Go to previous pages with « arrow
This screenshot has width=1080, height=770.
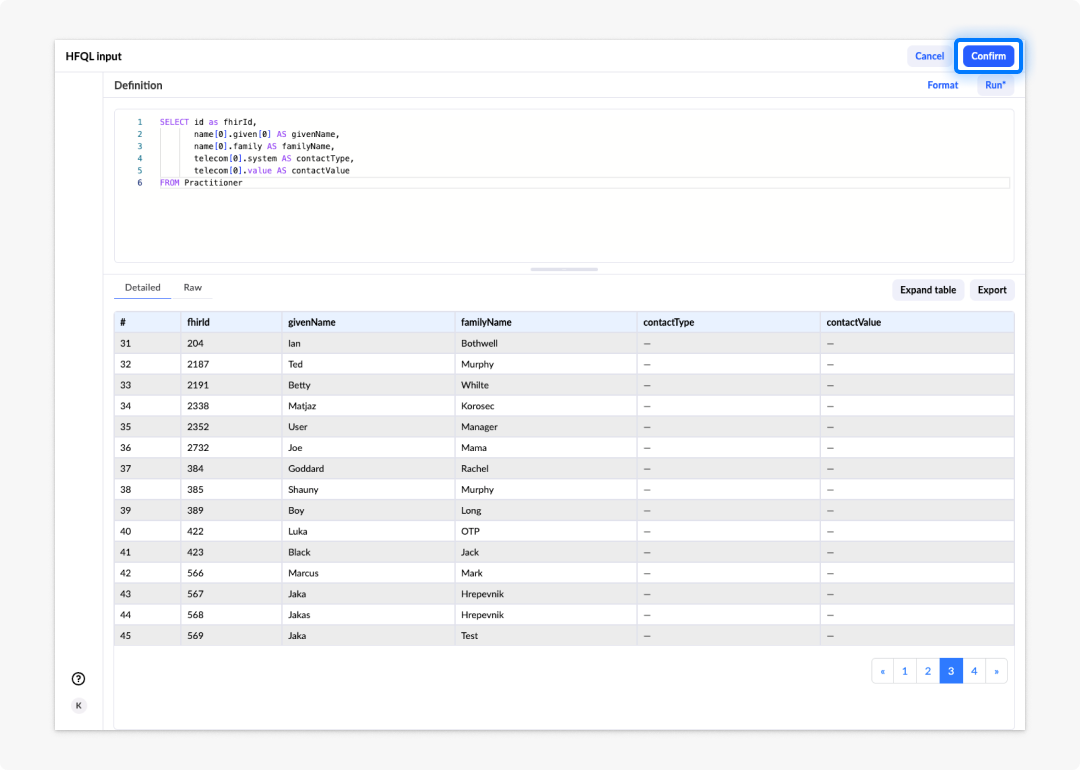point(882,671)
